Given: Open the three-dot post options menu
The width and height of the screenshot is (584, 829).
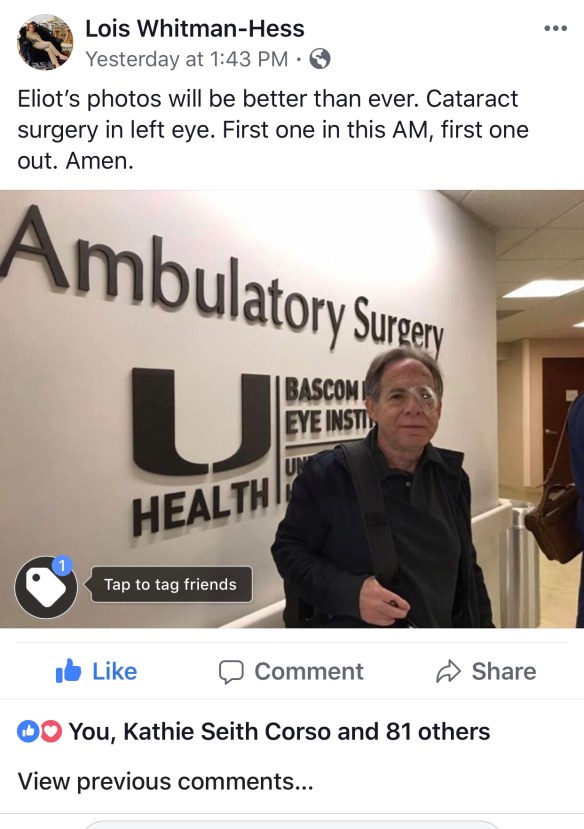Looking at the screenshot, I should tap(556, 28).
